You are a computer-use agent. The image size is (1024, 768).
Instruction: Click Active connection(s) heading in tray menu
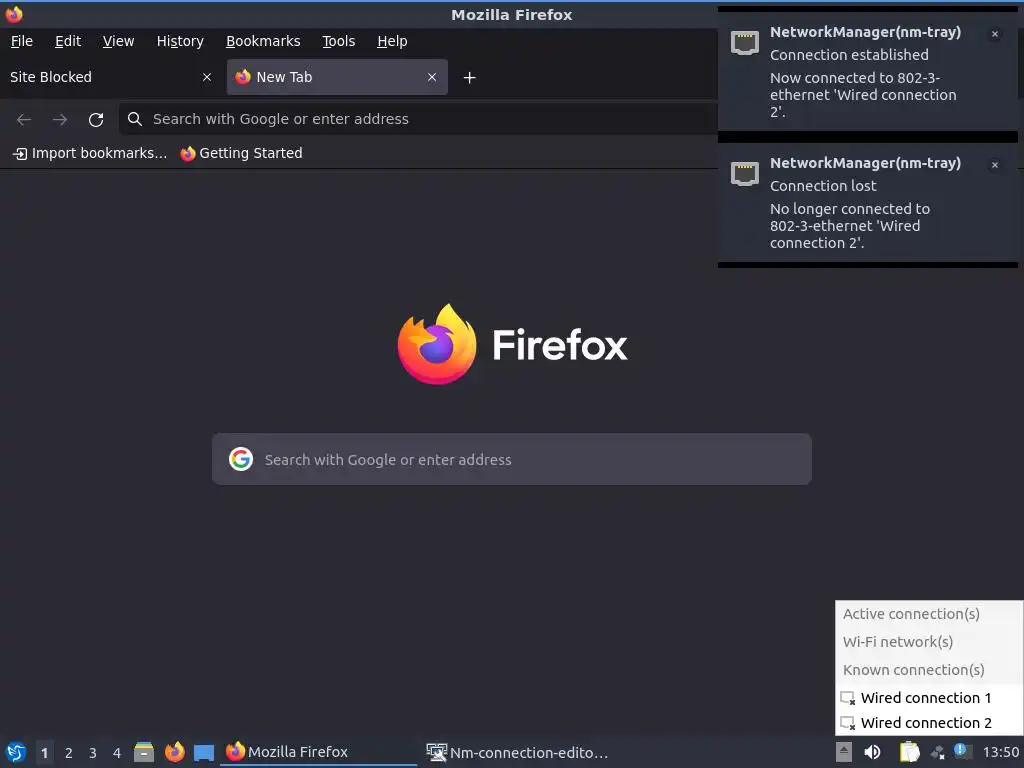click(x=911, y=614)
